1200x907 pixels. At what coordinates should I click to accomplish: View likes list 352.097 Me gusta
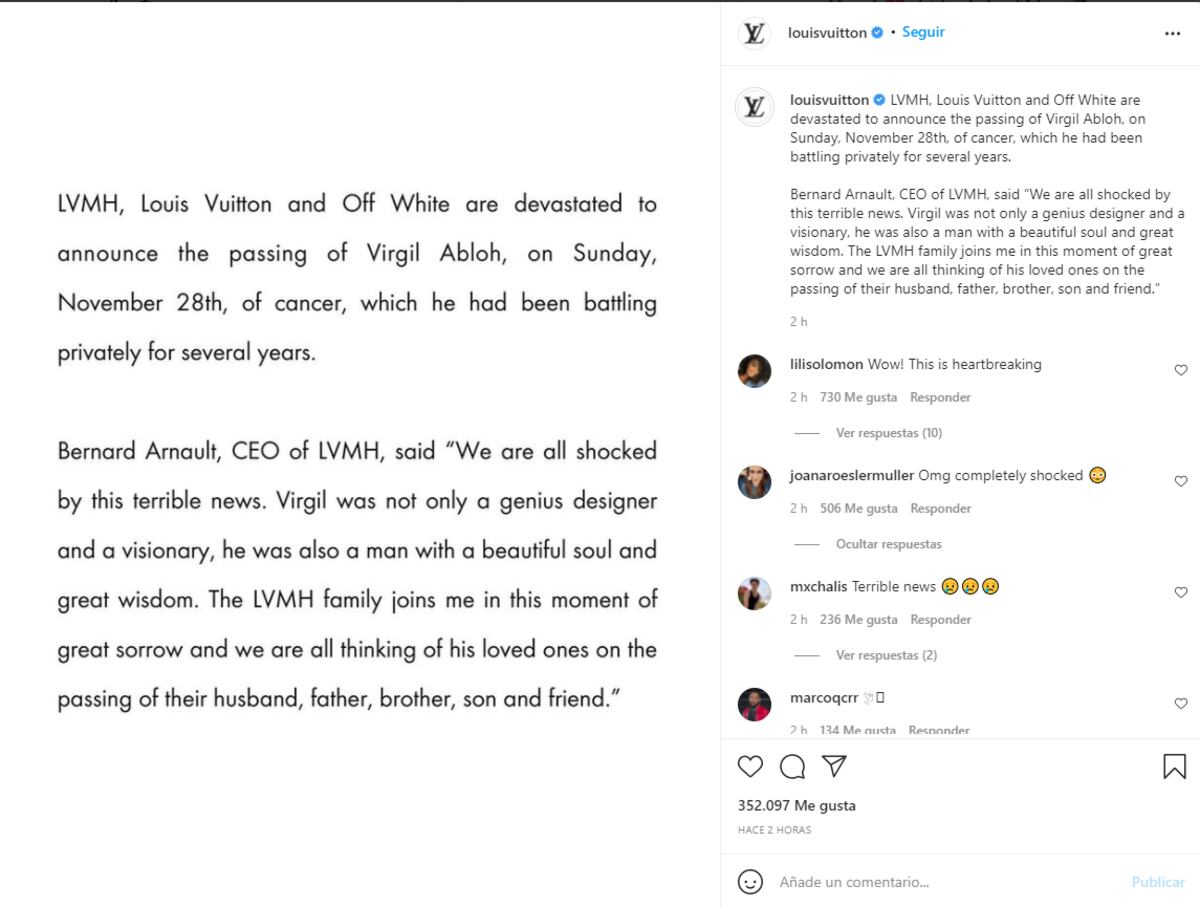click(797, 805)
